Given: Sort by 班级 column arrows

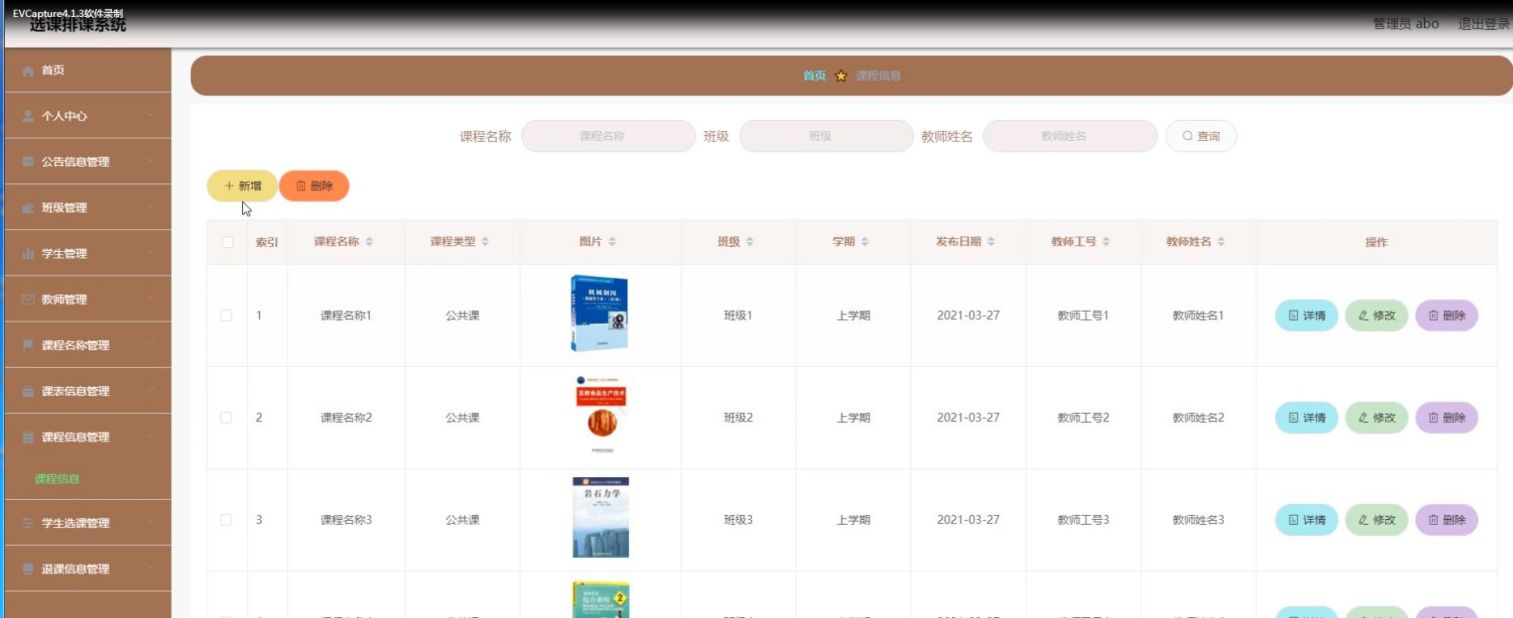Looking at the screenshot, I should point(750,242).
